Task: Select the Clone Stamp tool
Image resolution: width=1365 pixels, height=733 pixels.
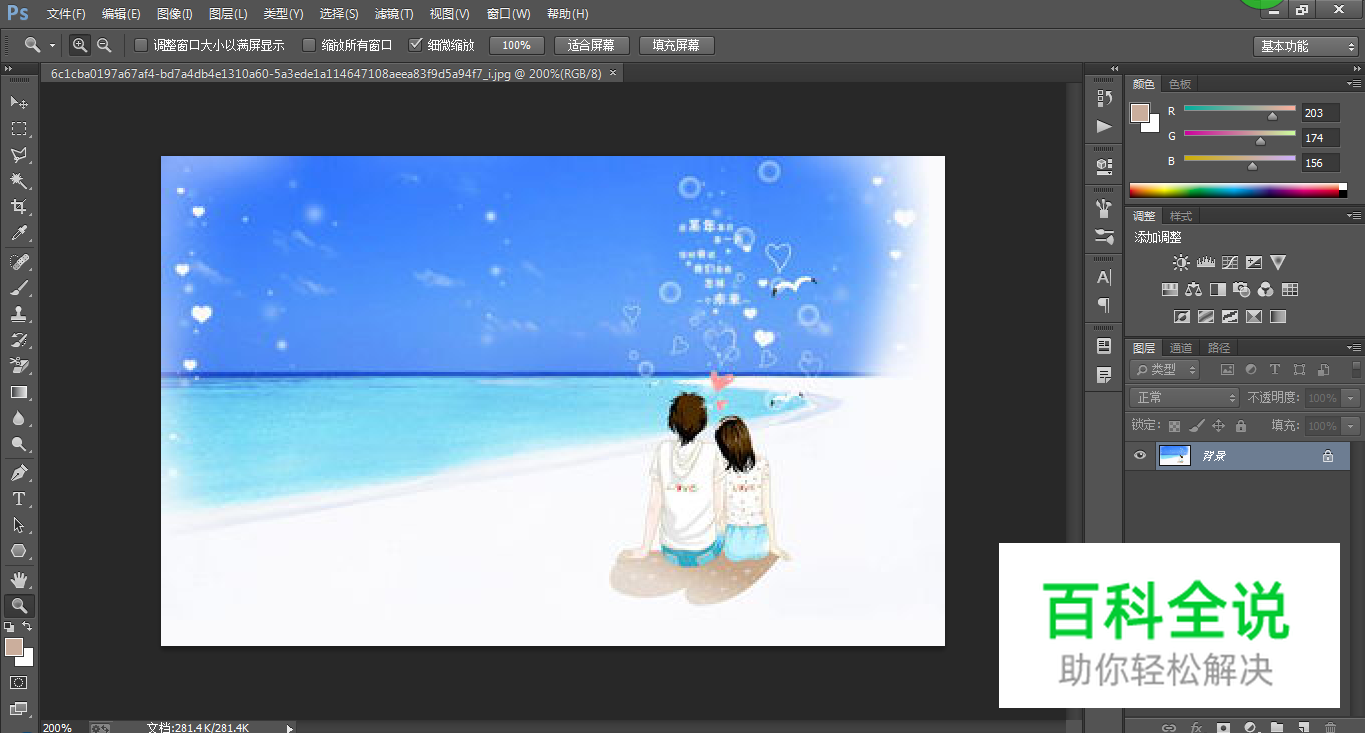Action: (19, 313)
